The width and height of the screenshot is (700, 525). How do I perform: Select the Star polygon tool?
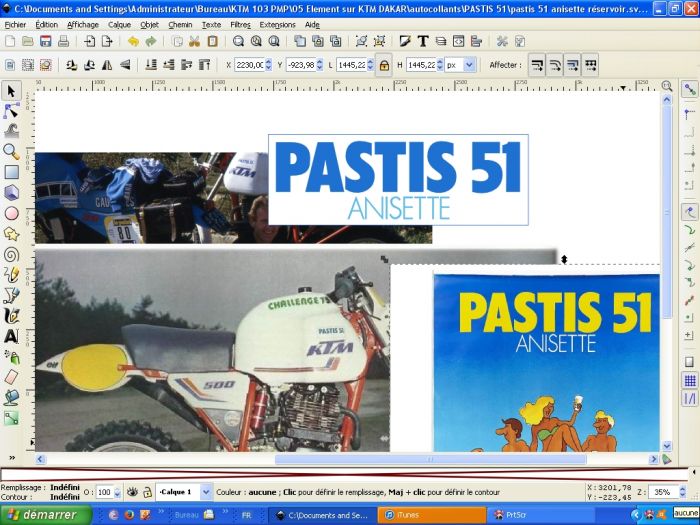(11, 233)
